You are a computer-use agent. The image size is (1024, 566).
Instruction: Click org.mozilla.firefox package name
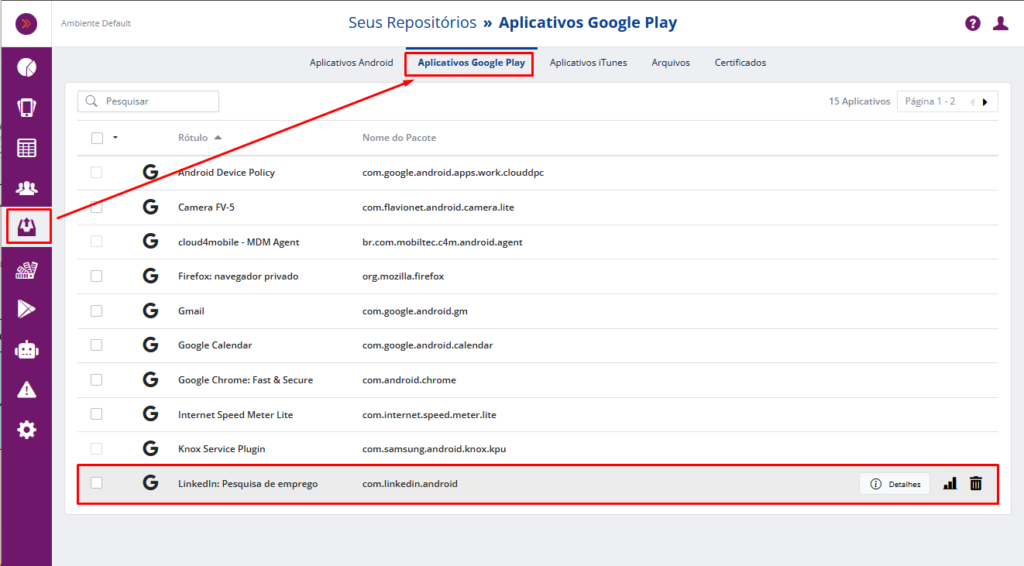click(x=403, y=276)
